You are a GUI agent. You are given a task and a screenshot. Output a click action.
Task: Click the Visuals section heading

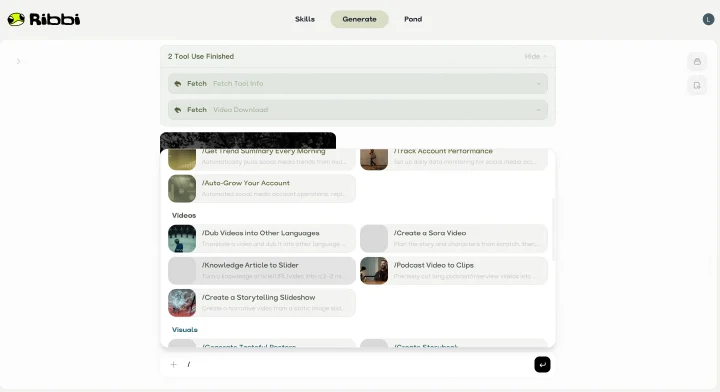pyautogui.click(x=185, y=330)
